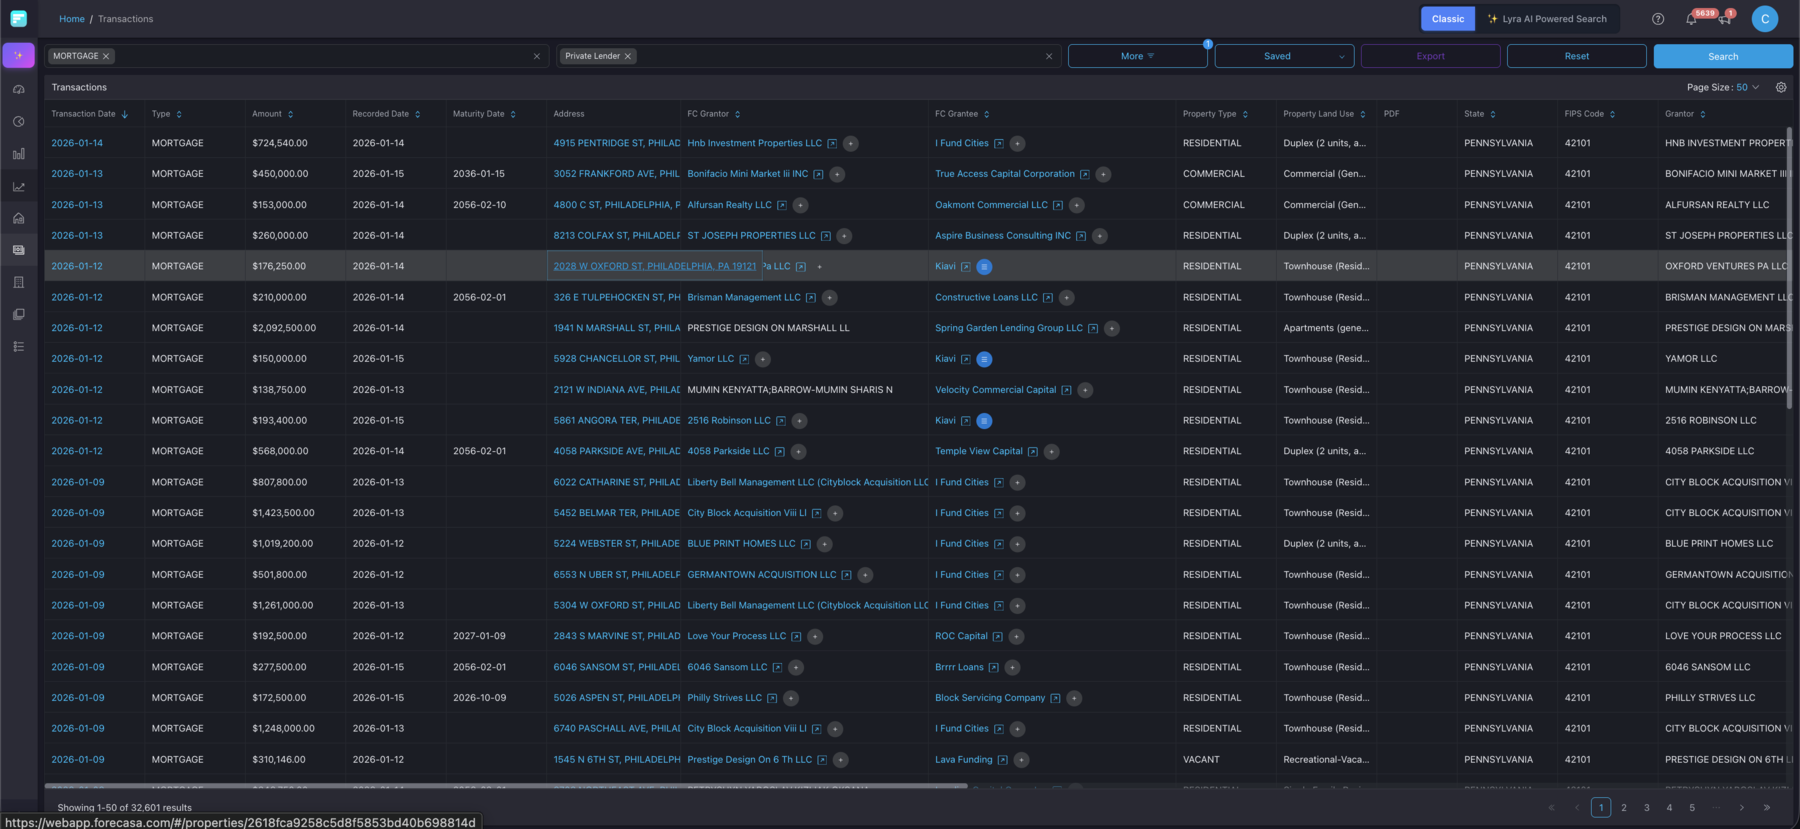Viewport: 1800px width, 829px height.
Task: Switch to Lyra AI Powered Search
Action: click(x=1547, y=19)
